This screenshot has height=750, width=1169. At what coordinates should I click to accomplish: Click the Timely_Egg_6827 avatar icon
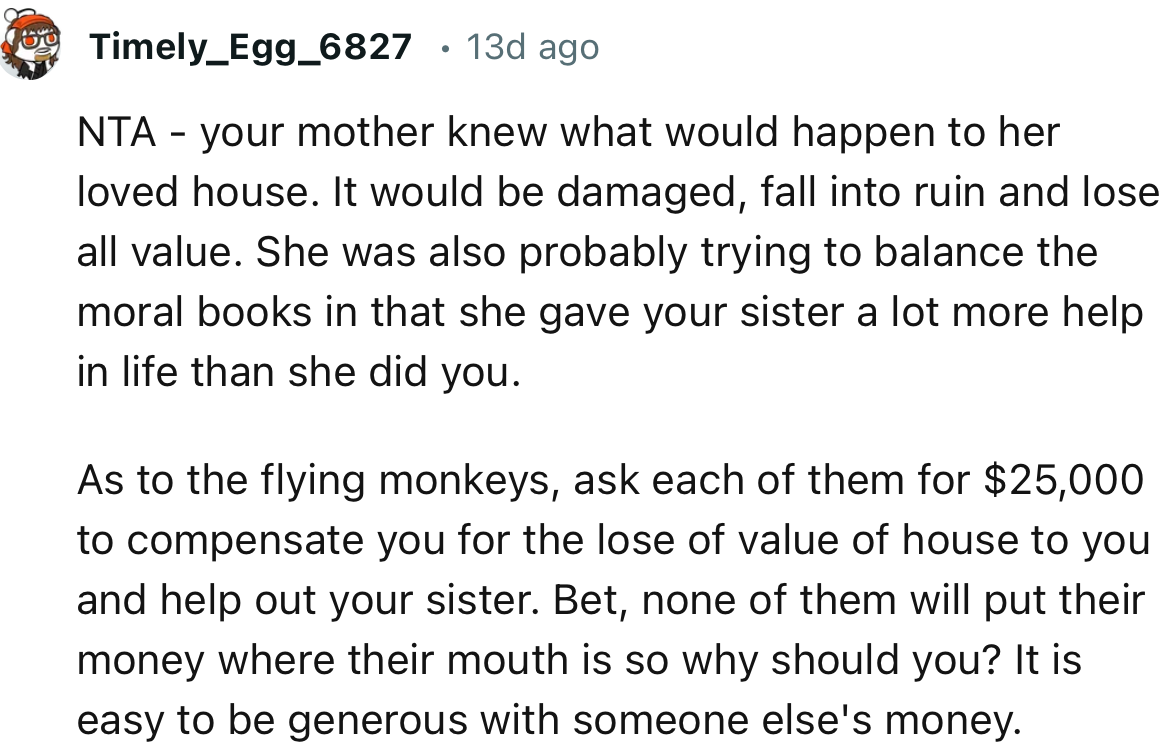point(28,47)
